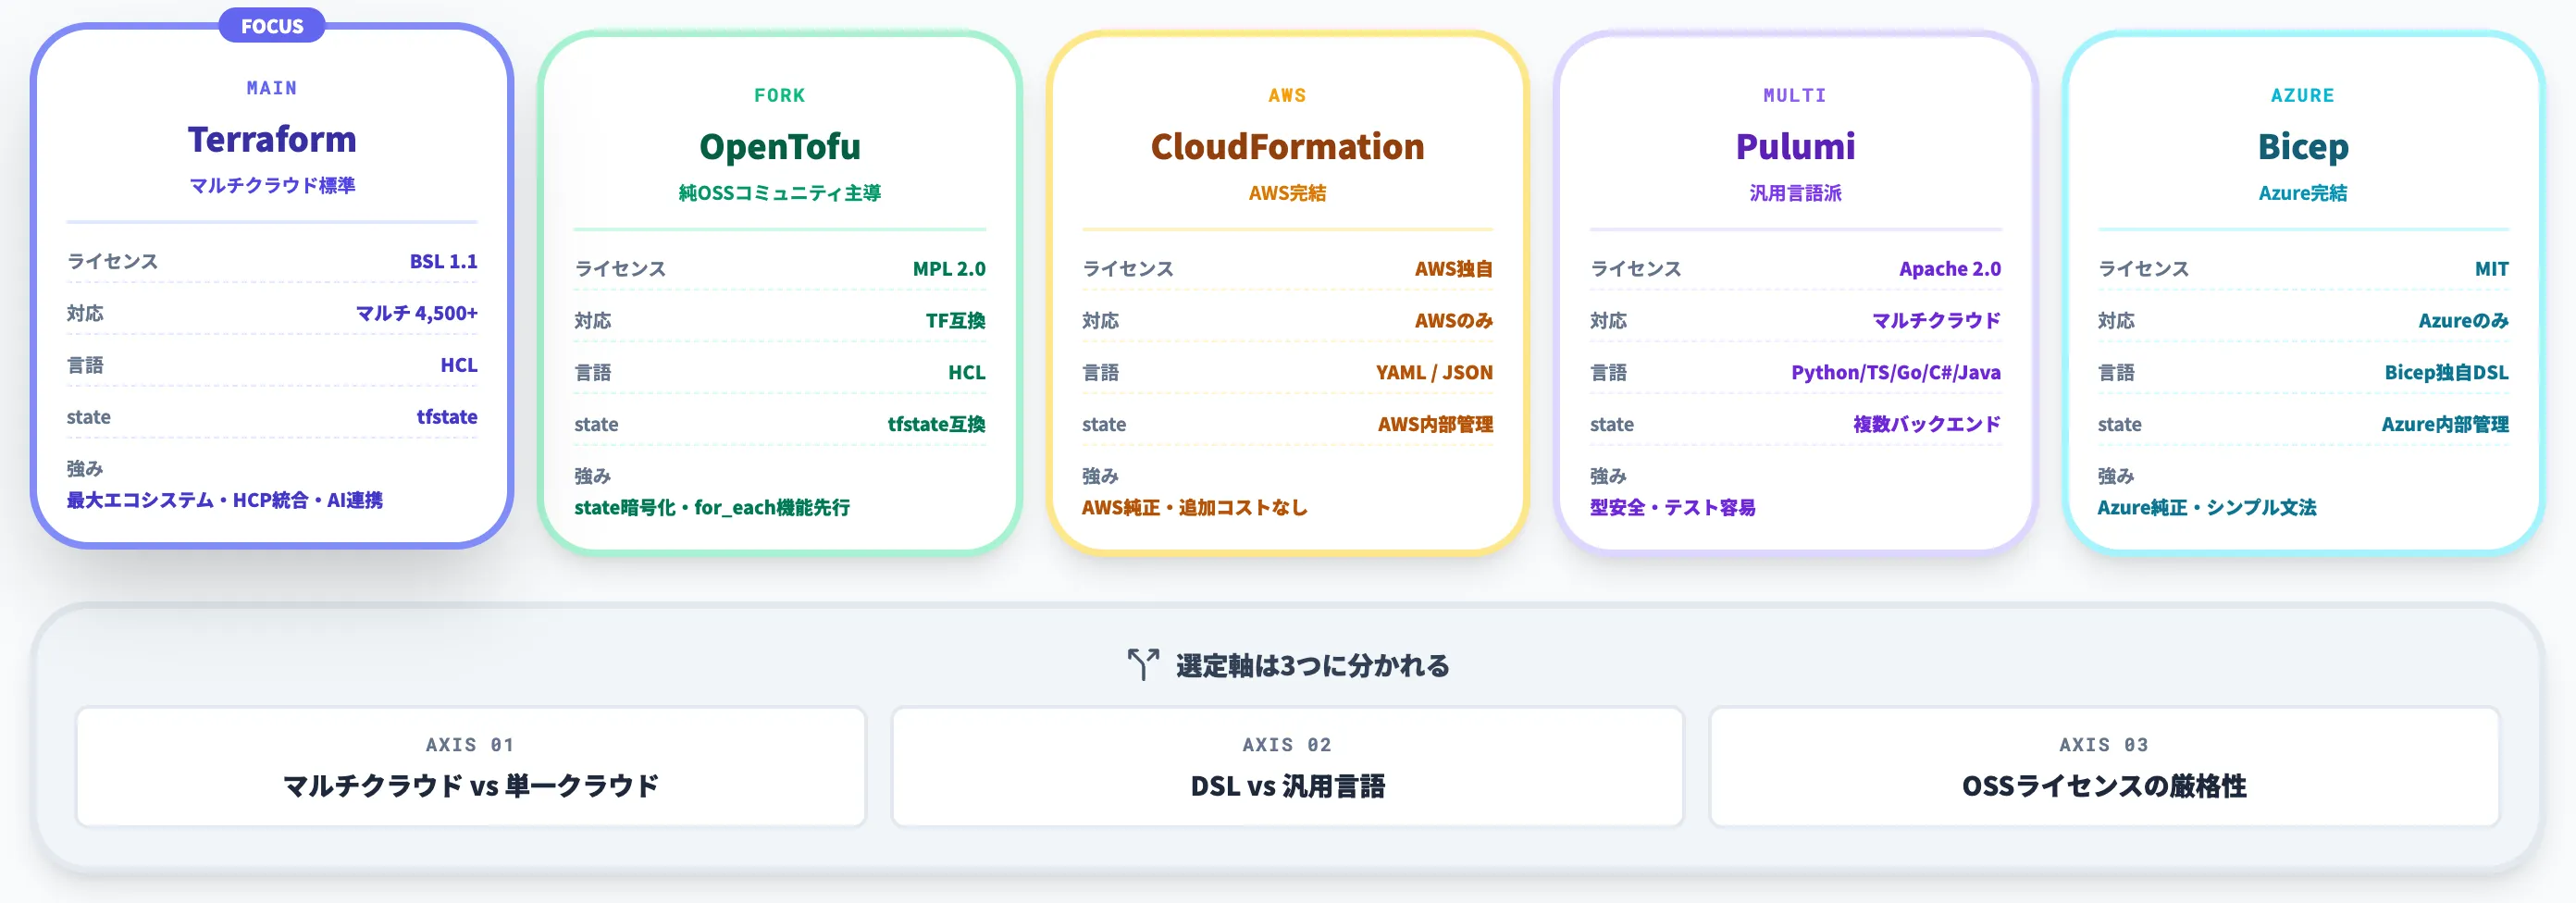Click 汎用言語派 subtitle under Pulumi
This screenshot has width=2576, height=903.
pyautogui.click(x=1795, y=193)
